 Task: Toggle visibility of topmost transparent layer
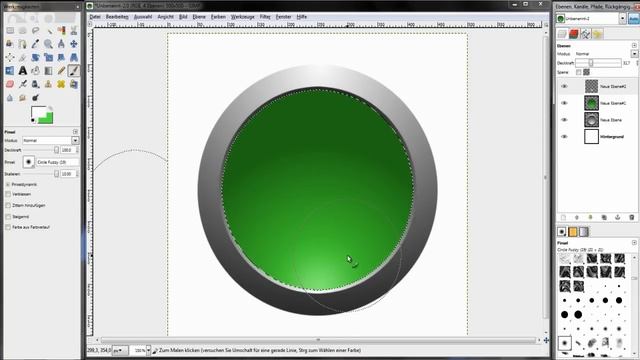point(564,87)
